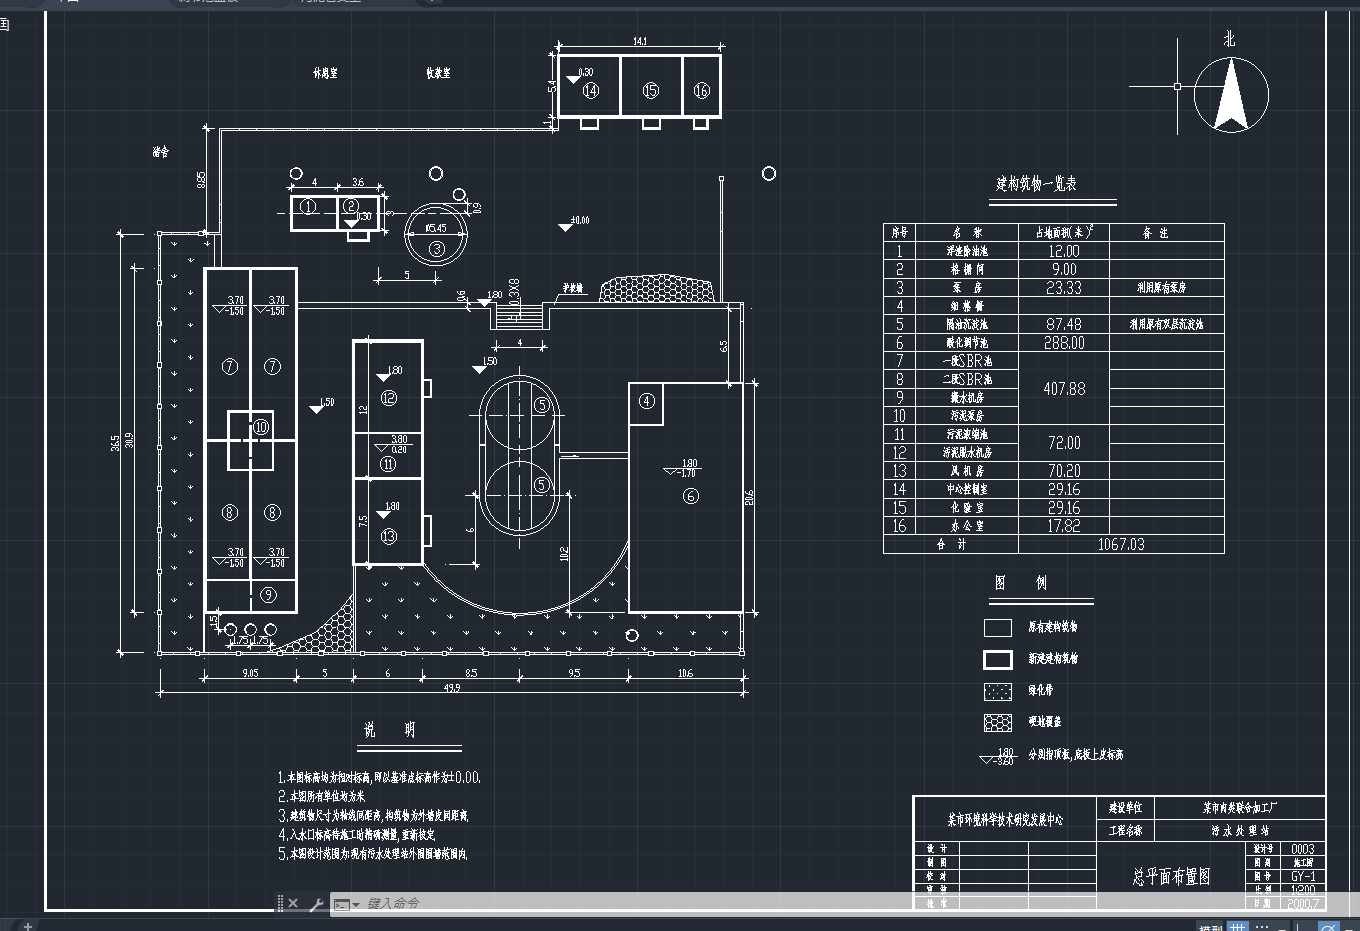
Task: Select the Ø5.45 diameter dimension text
Action: (435, 228)
